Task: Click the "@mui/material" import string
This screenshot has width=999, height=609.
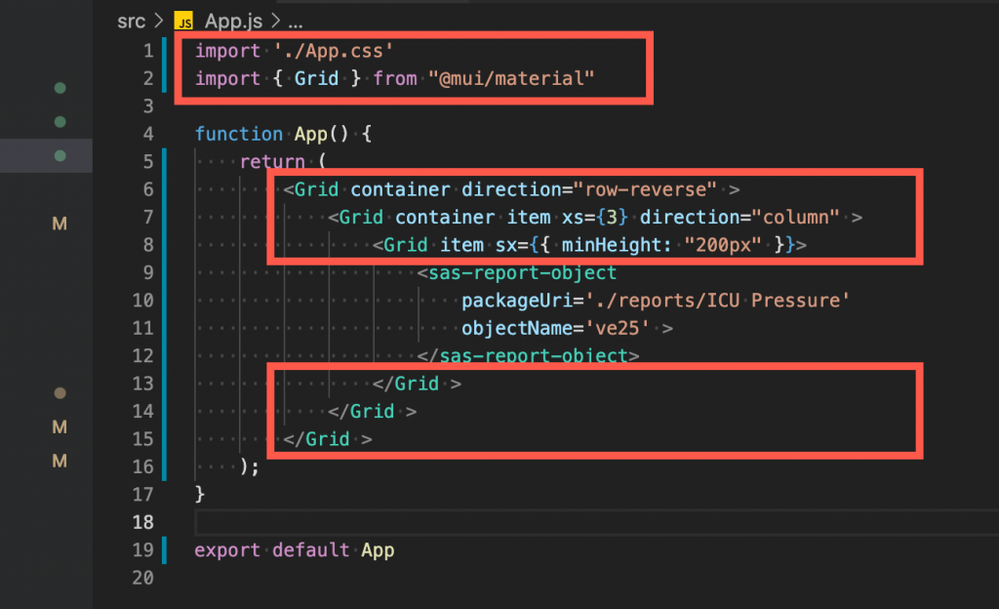Action: (x=511, y=78)
